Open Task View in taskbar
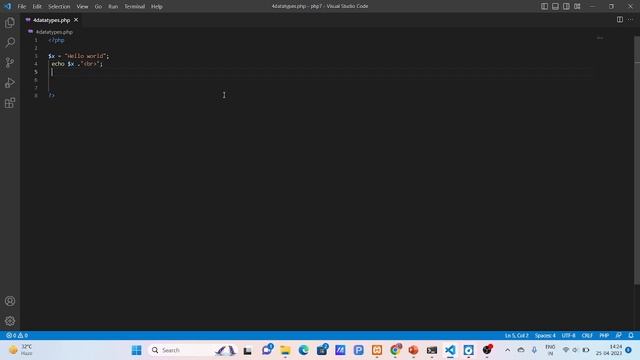Image resolution: width=640 pixels, height=360 pixels. click(247, 350)
